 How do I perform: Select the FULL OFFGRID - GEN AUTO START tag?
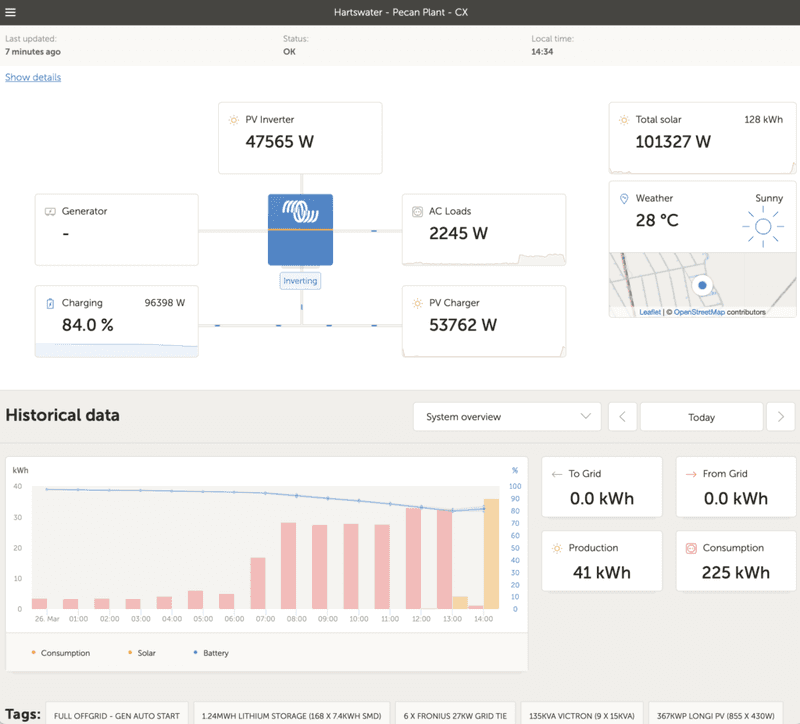(117, 715)
